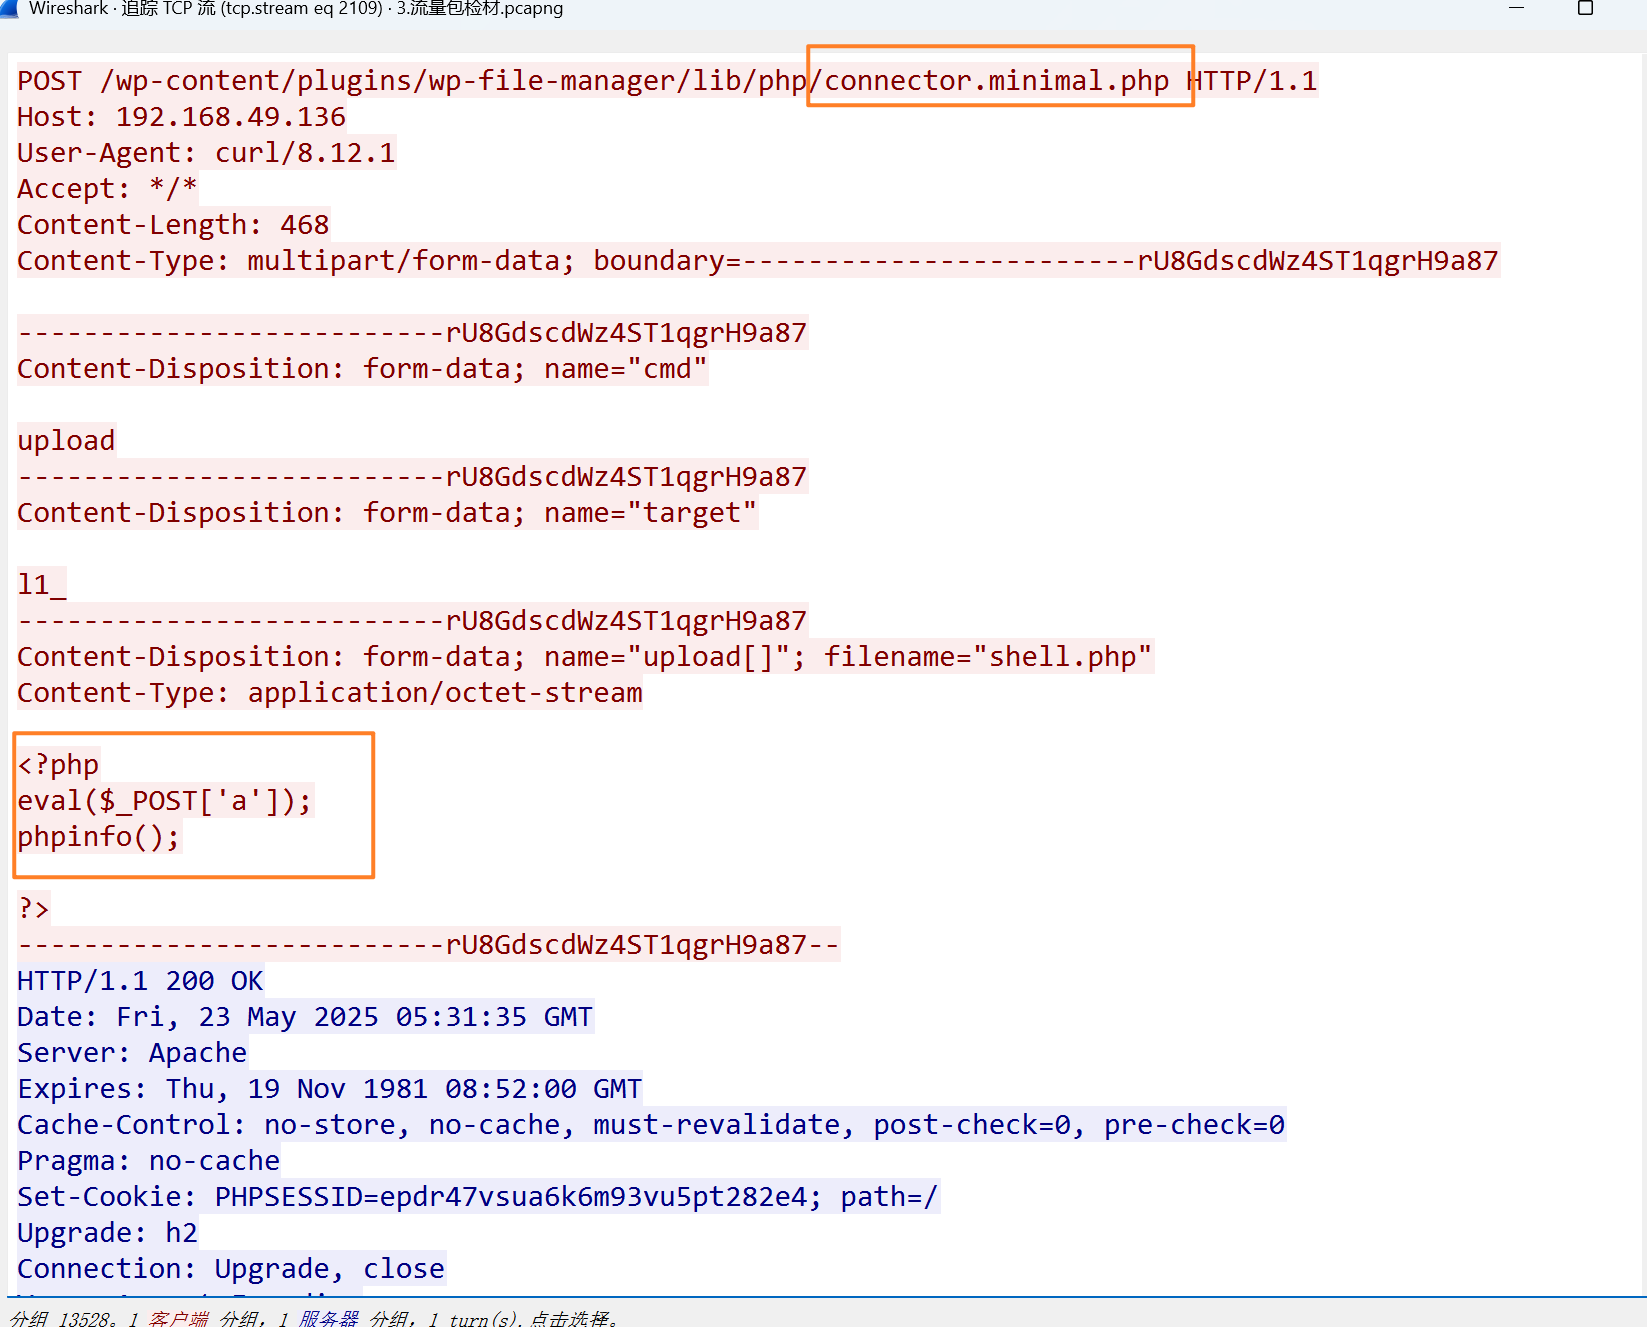Screen dimensions: 1647x1327
Task: Click the final boundary line ending with '--'
Action: pyautogui.click(x=428, y=945)
